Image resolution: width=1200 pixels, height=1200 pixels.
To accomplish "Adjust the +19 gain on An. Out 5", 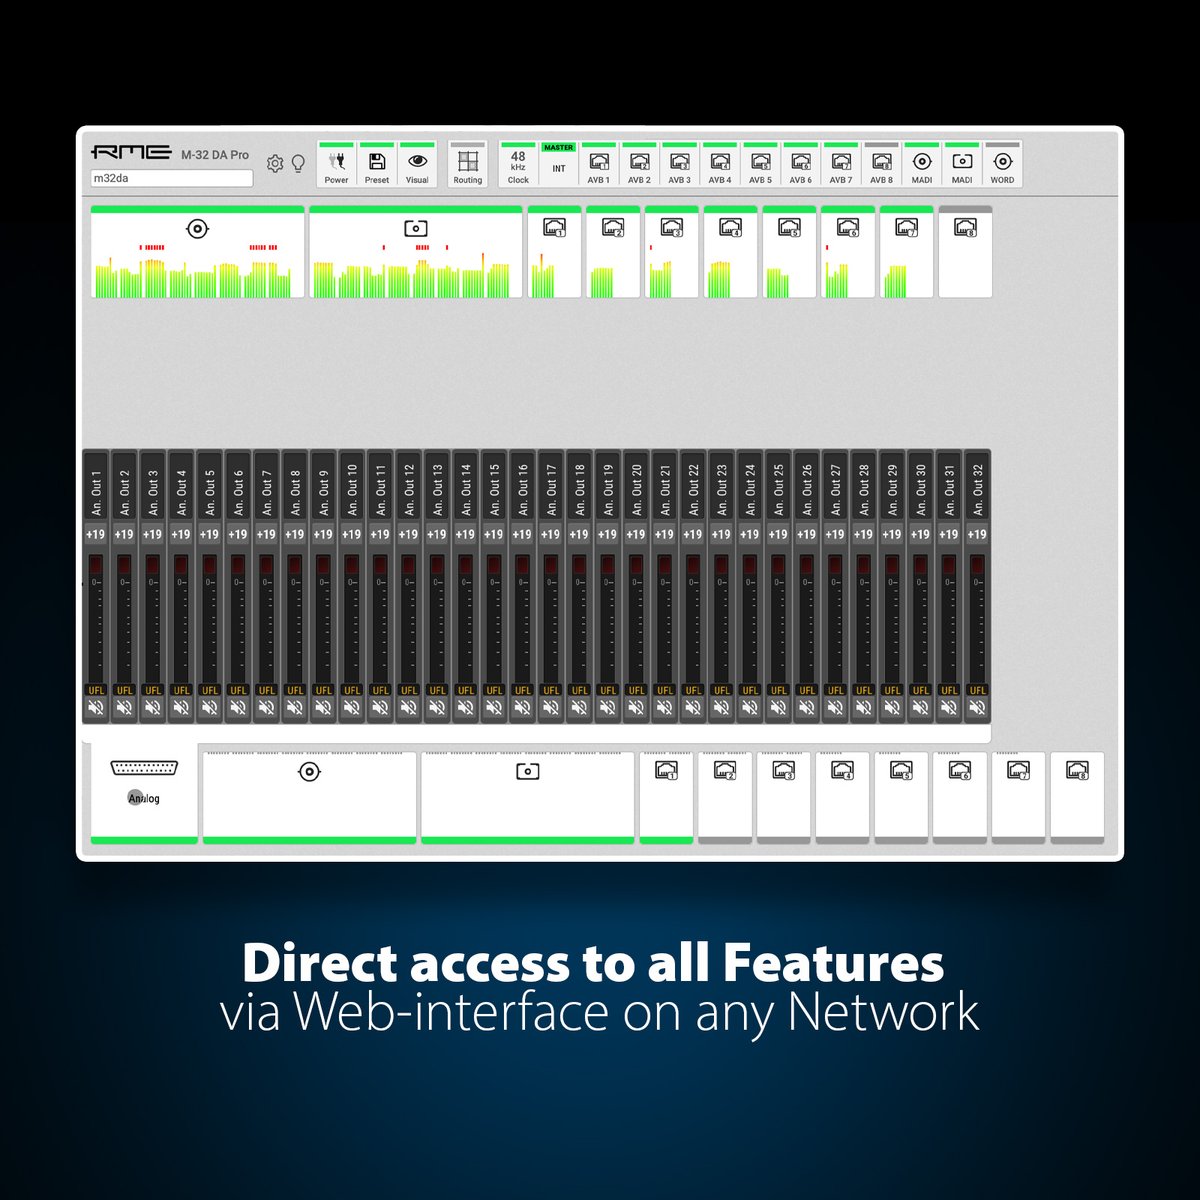I will [x=209, y=534].
